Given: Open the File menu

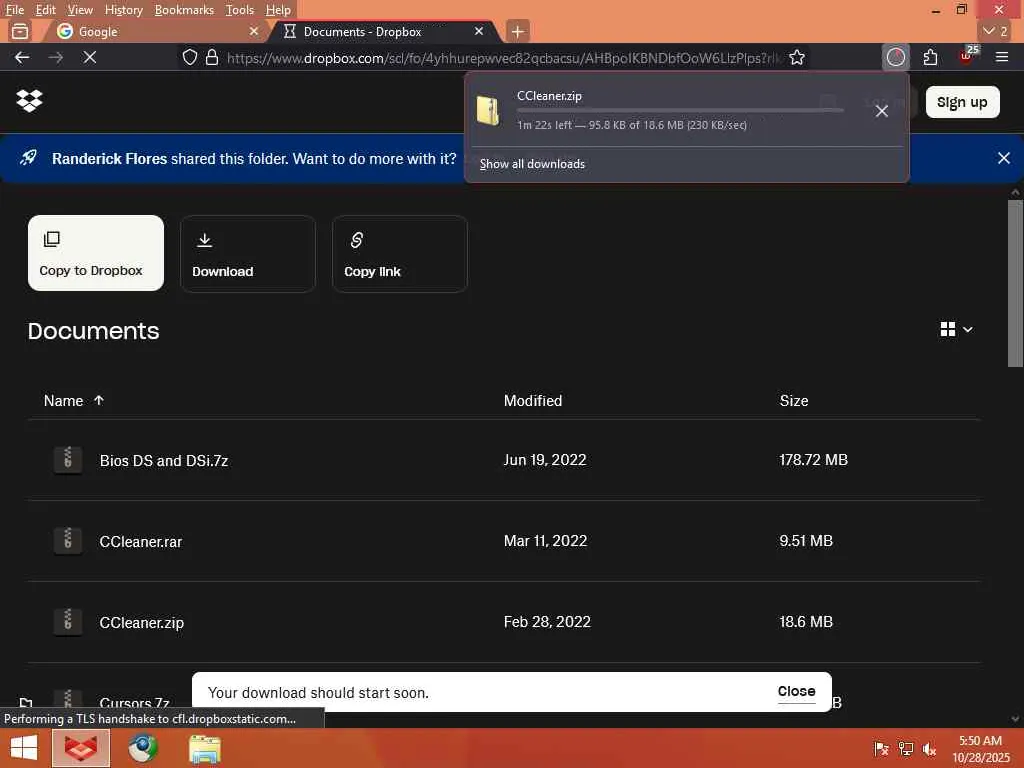Looking at the screenshot, I should tap(14, 10).
